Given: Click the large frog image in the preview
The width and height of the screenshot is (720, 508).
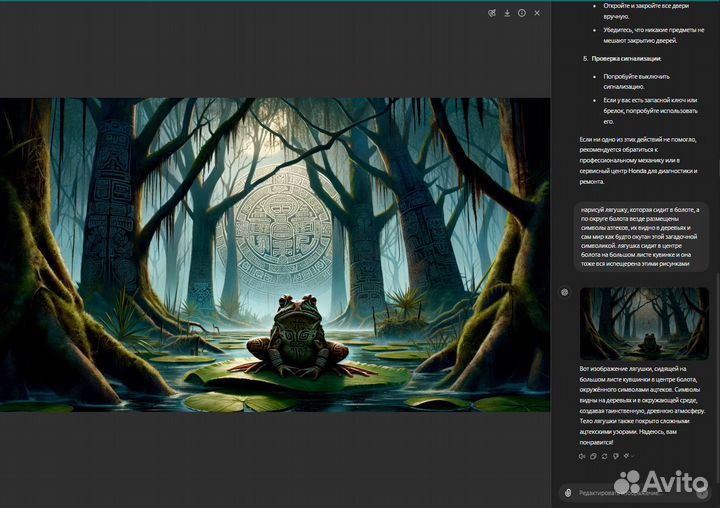Looking at the screenshot, I should [275, 254].
